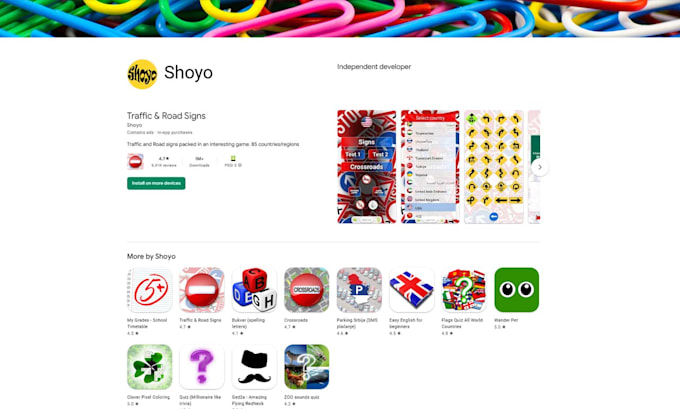
Task: Open the Flags Quiz All World Countries icon
Action: pos(464,290)
